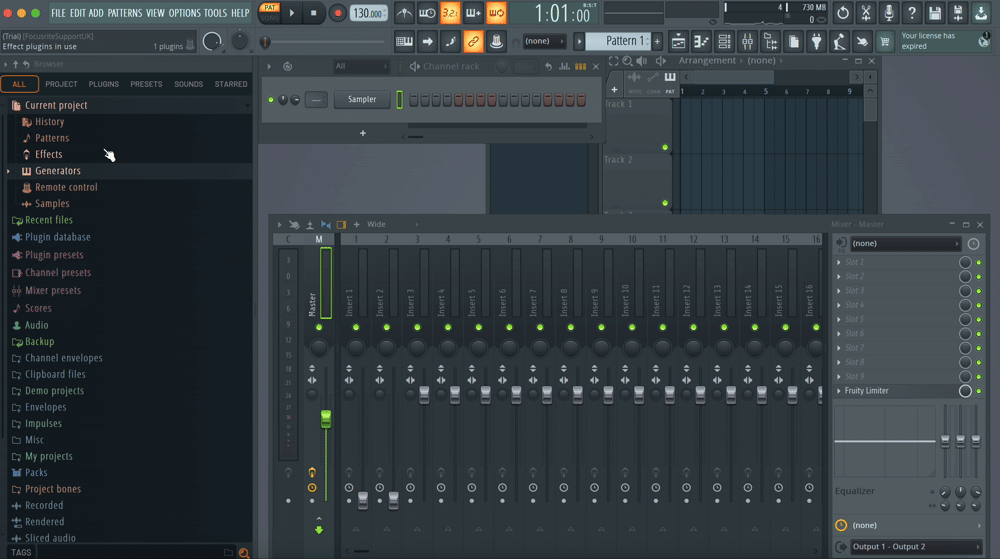The width and height of the screenshot is (1000, 559).
Task: Expand the Generators tree item
Action: 8,171
